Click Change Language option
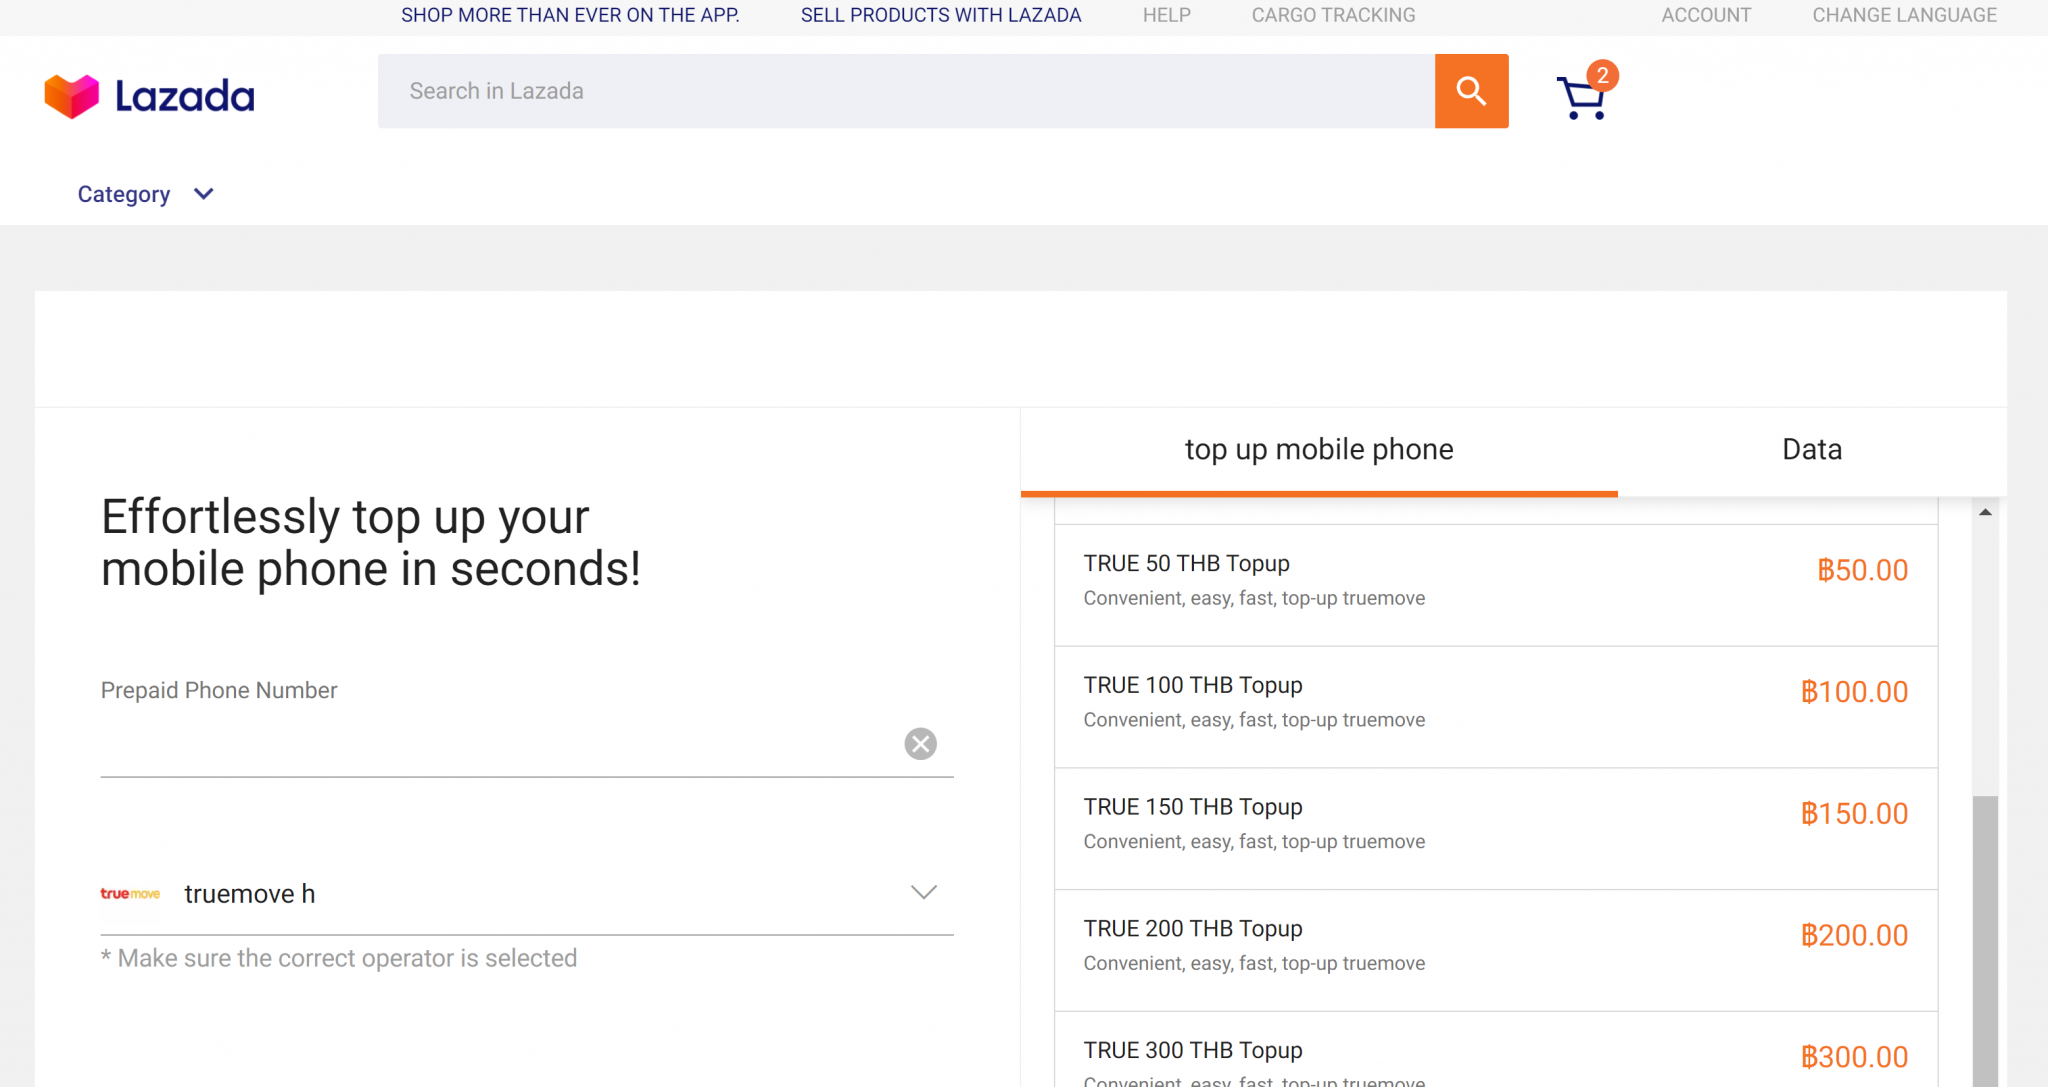Screen dimensions: 2048x1087 coord(1904,15)
